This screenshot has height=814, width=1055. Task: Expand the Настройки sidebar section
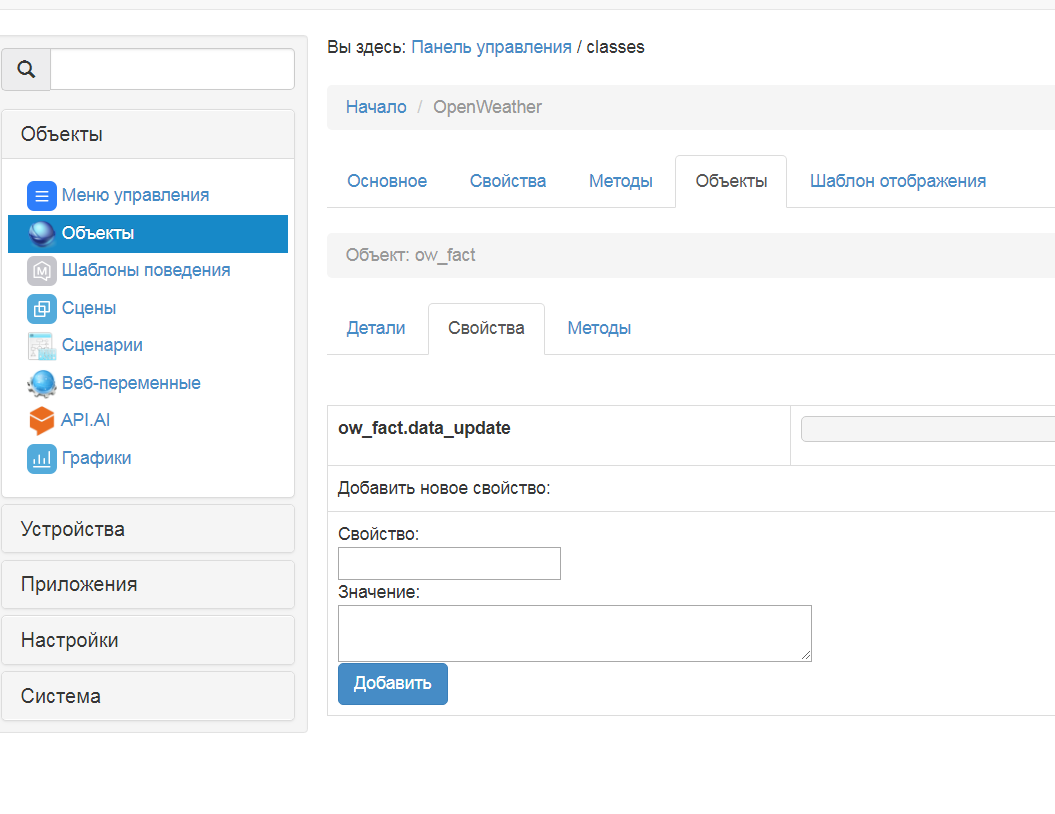[148, 640]
